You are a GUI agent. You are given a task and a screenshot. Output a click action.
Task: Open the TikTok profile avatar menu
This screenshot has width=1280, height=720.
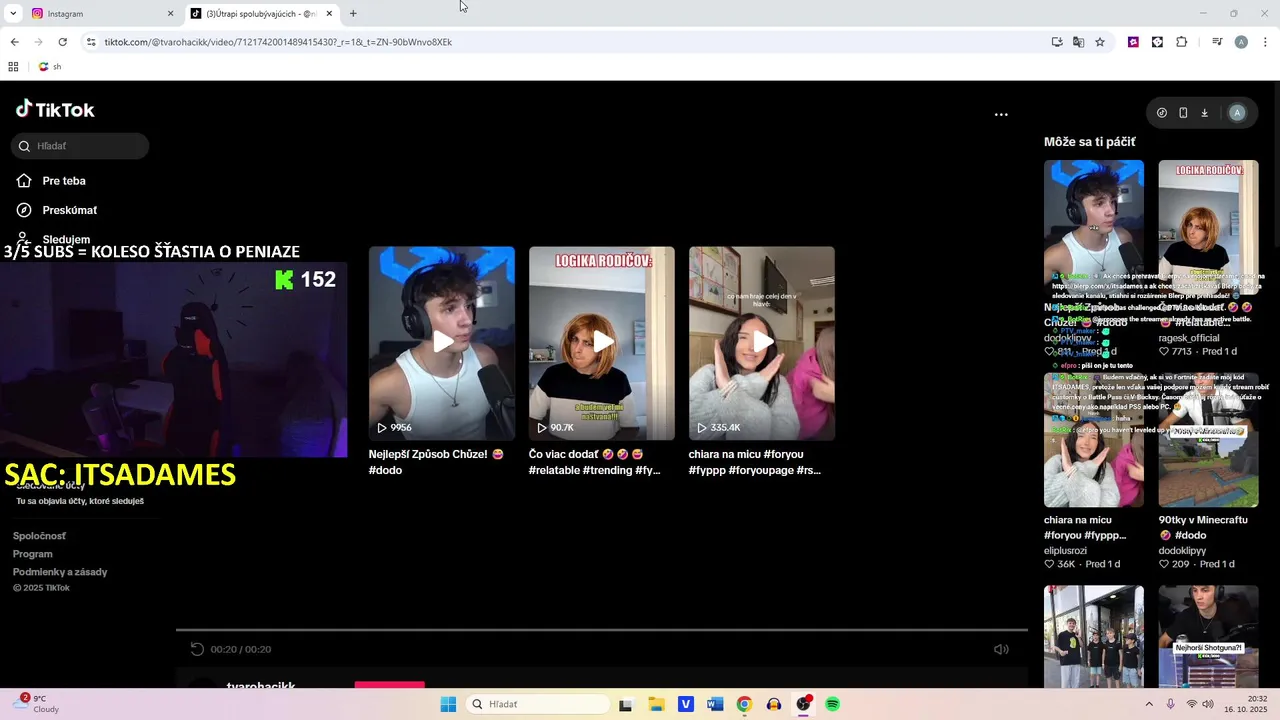pos(1237,113)
